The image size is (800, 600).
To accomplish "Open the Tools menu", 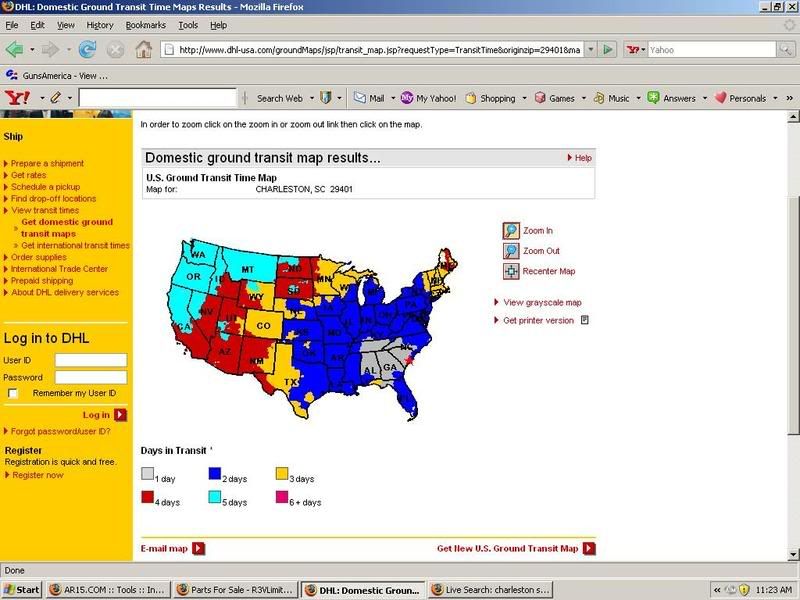I will 188,25.
